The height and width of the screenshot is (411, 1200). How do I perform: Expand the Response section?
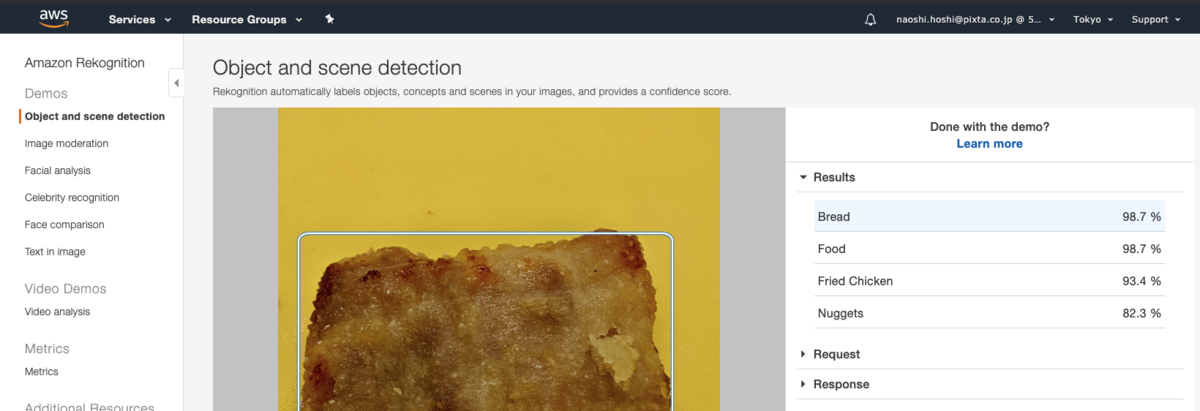coord(834,384)
